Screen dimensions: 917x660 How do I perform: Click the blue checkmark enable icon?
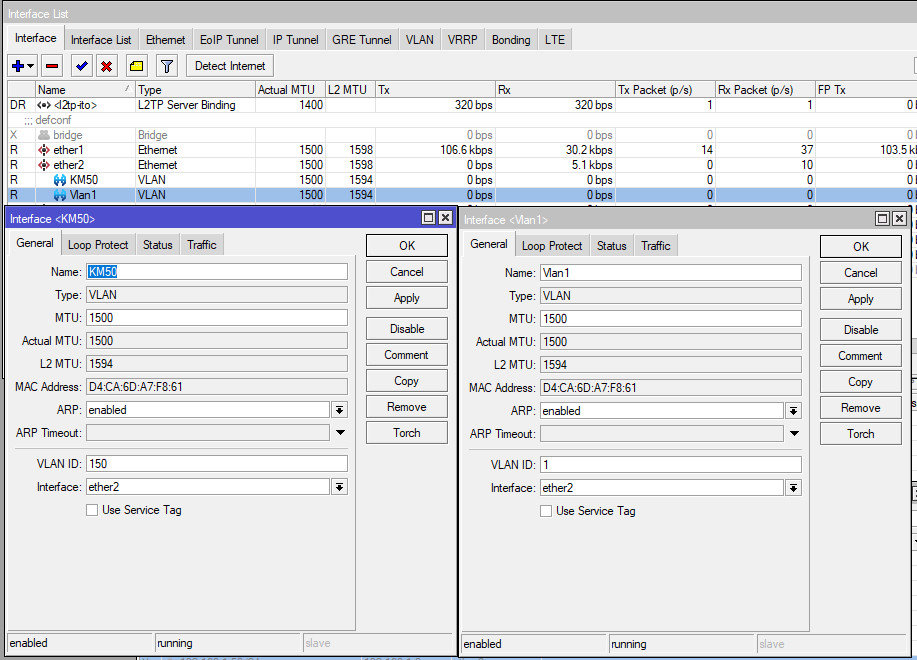(82, 66)
